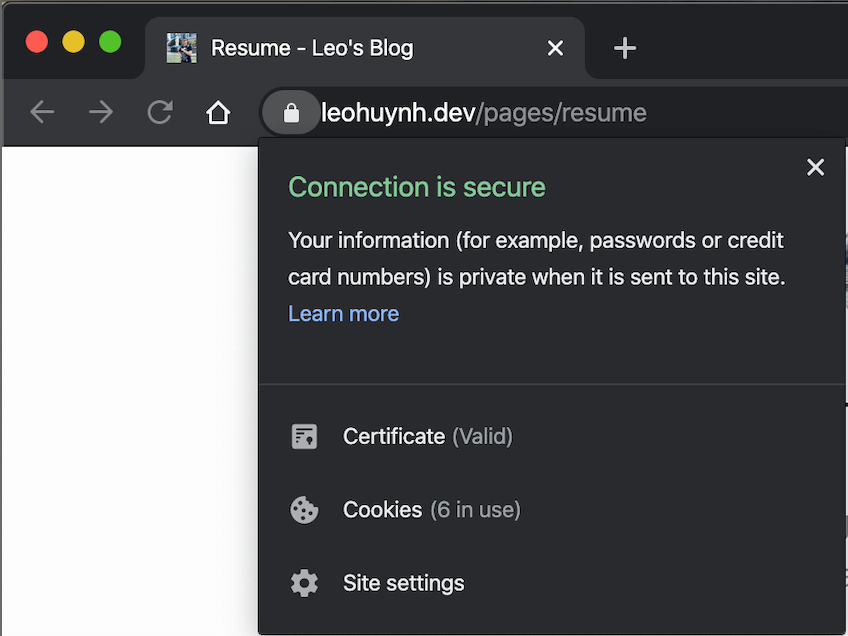Click the gear icon for site settings

point(304,583)
